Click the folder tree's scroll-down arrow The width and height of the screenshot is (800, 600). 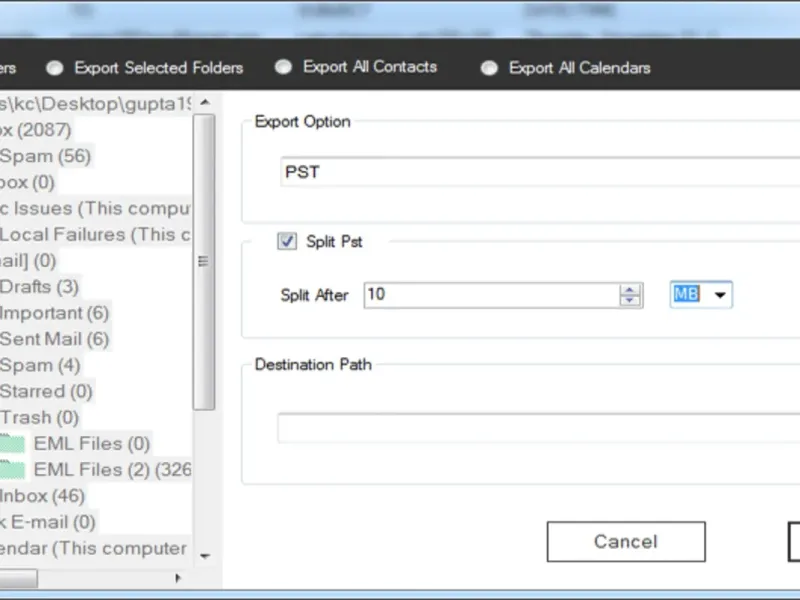point(204,556)
